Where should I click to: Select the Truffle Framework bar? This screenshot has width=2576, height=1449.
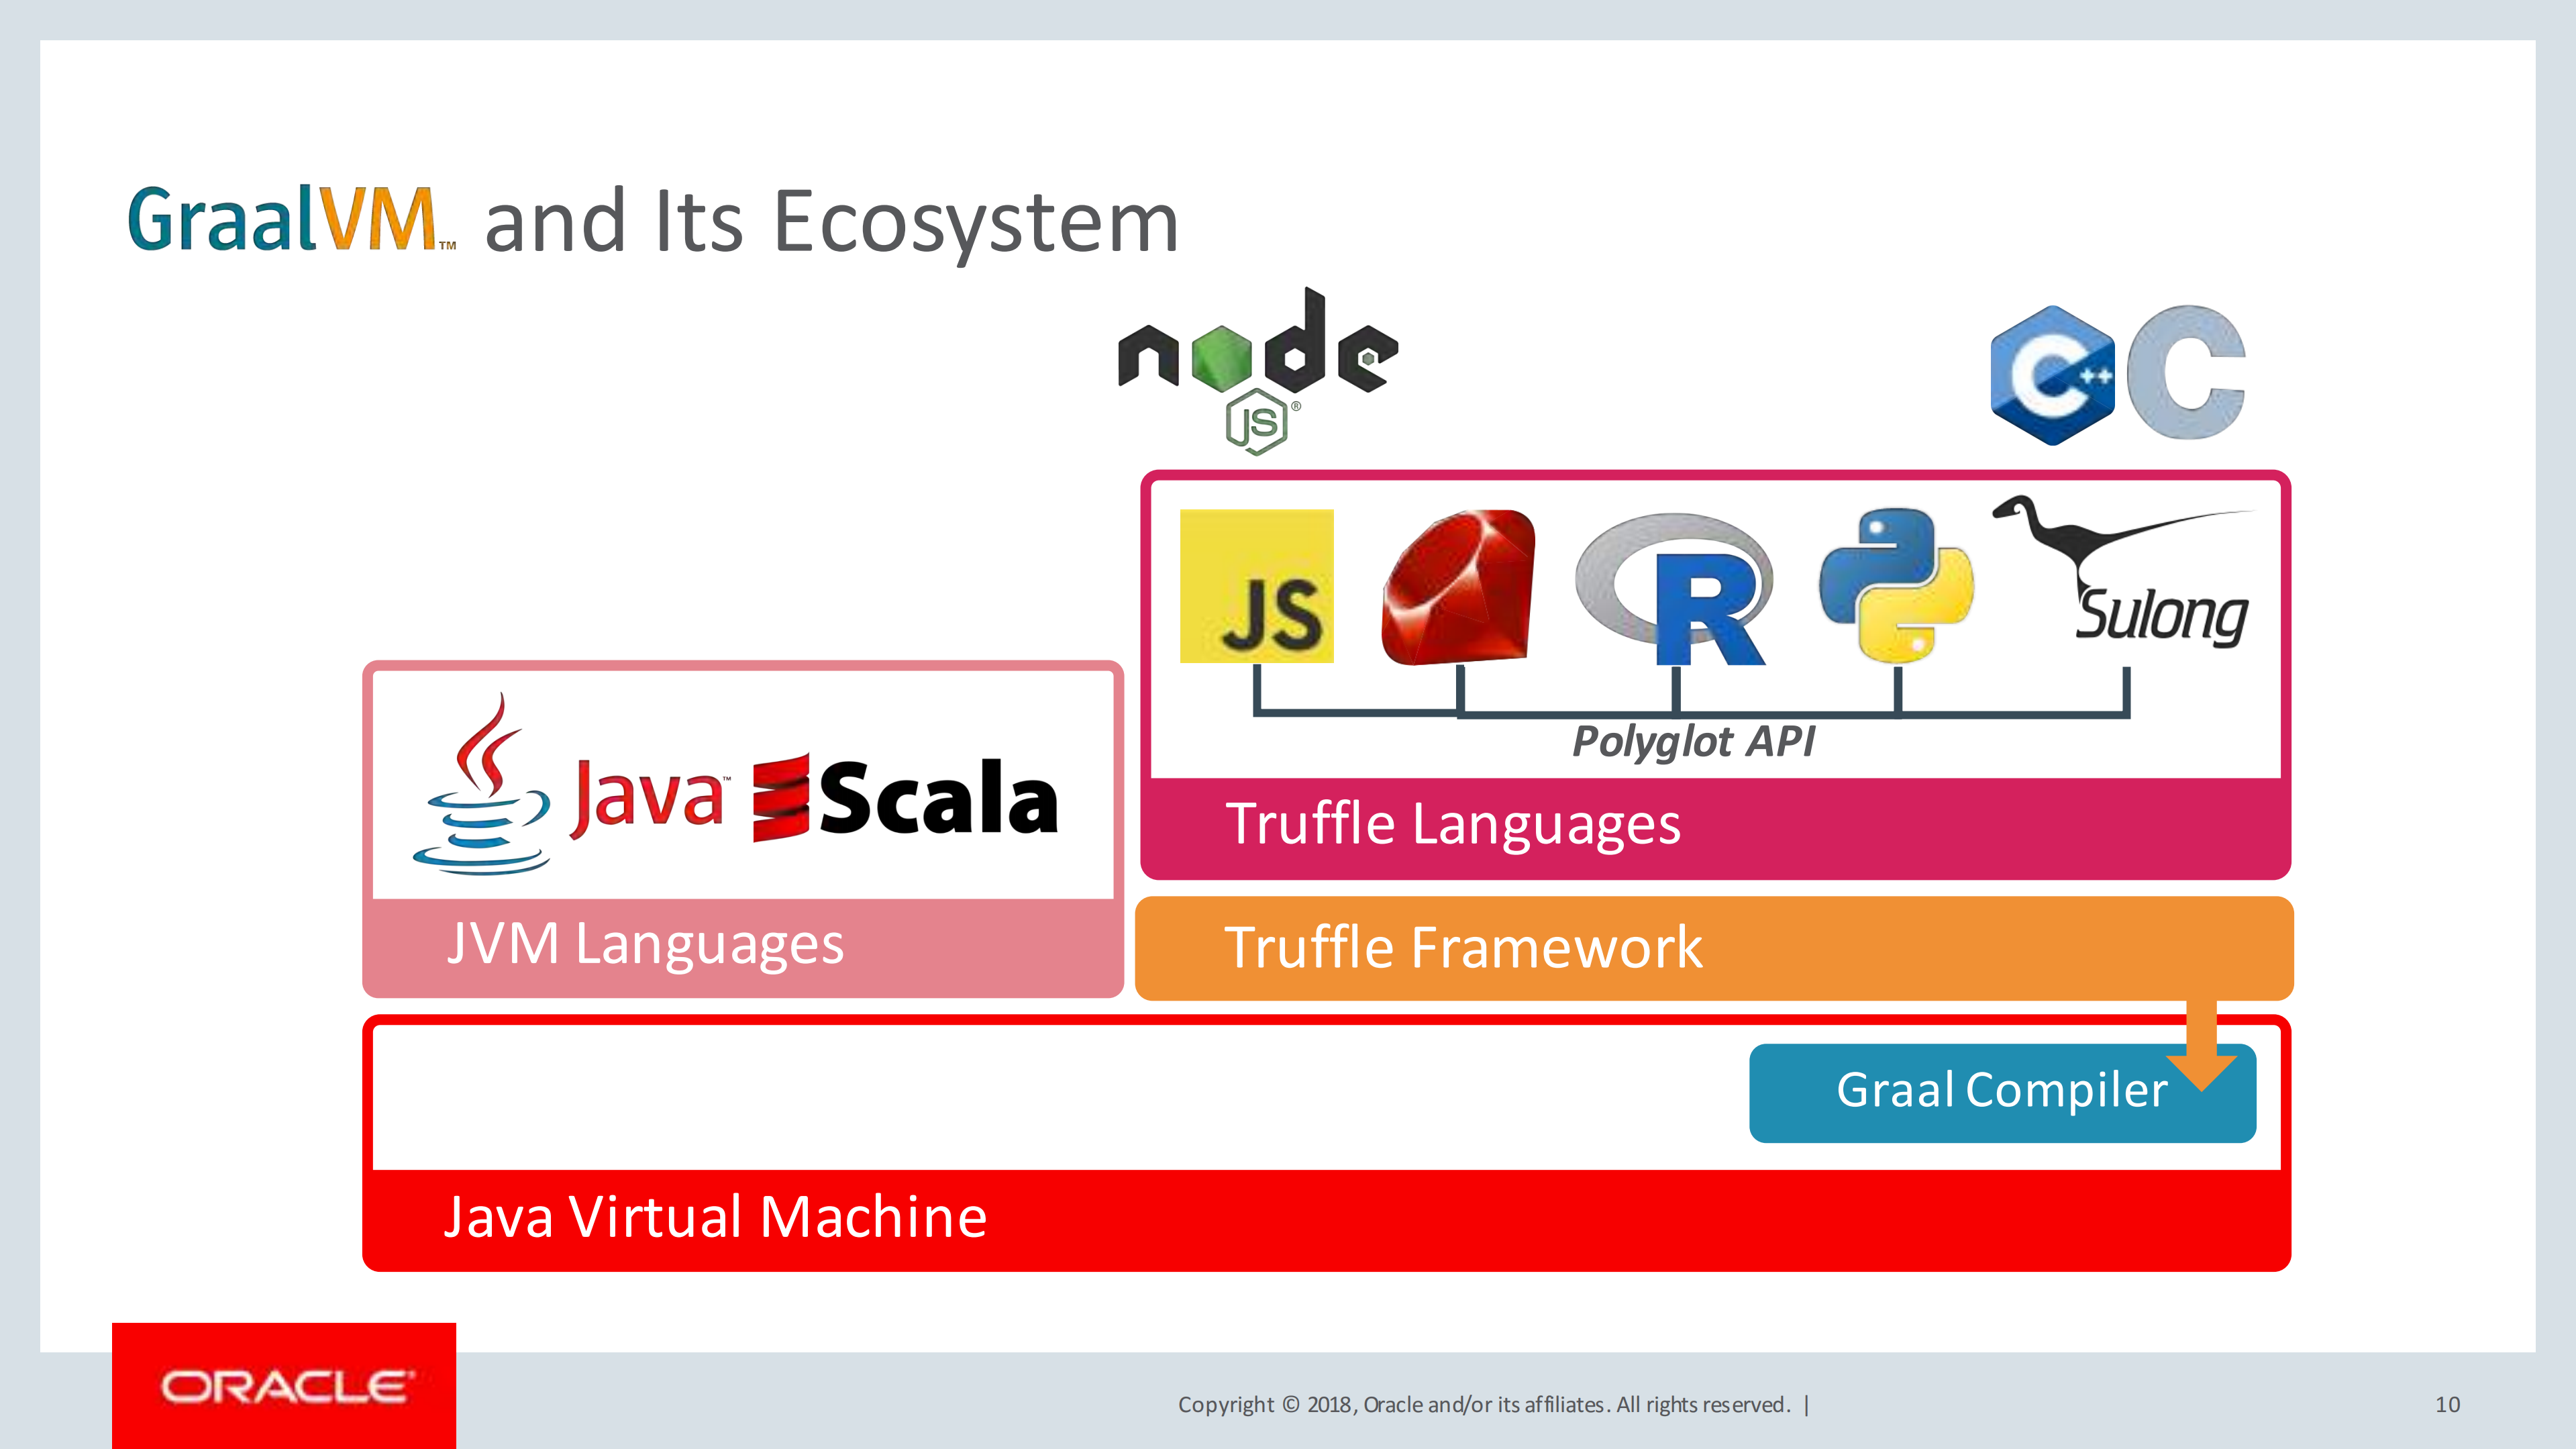(x=1713, y=948)
